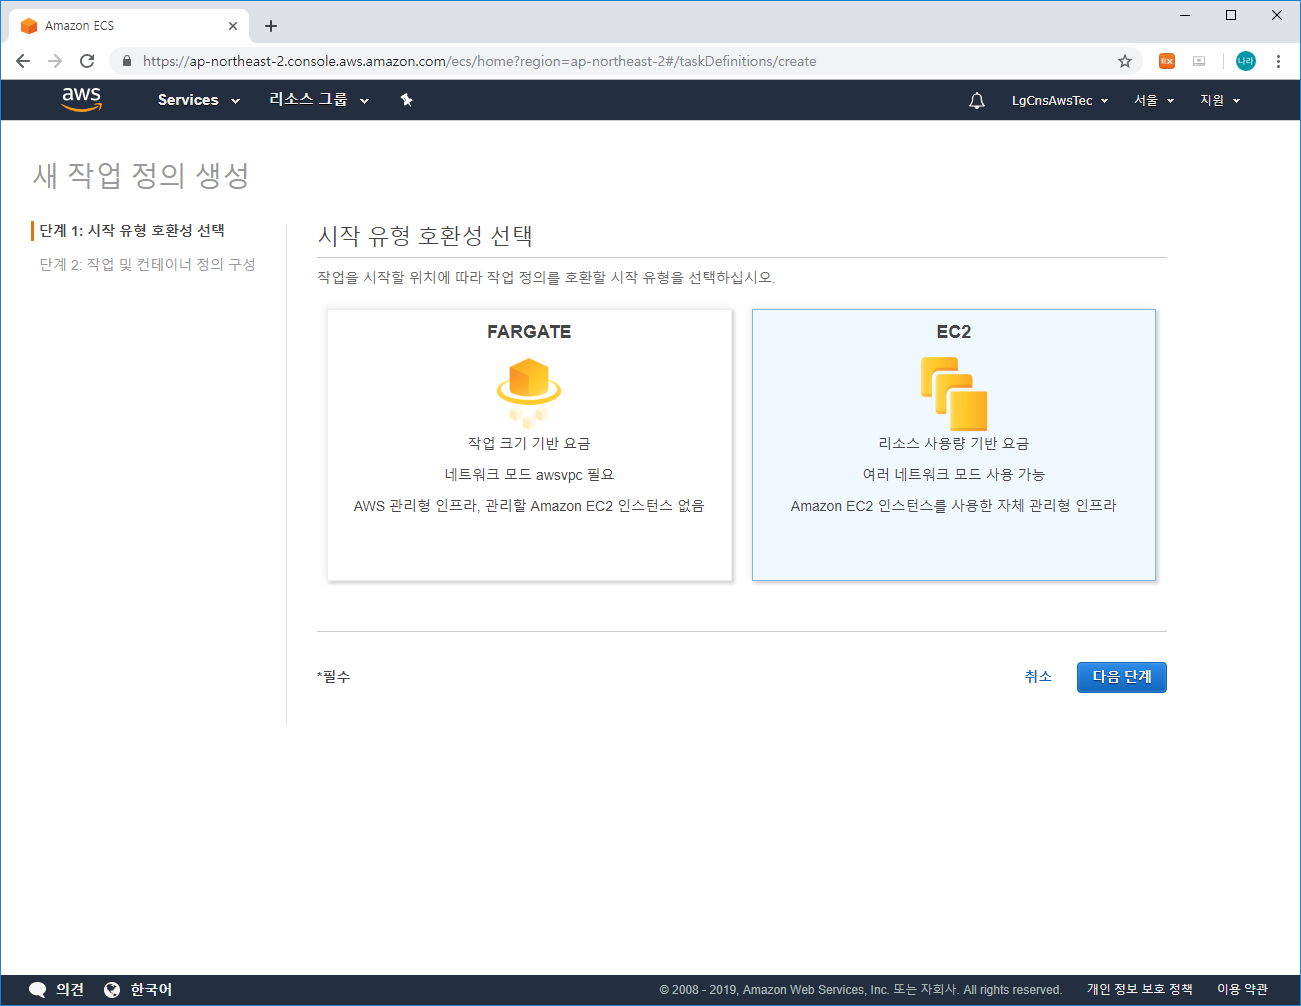
Task: Open the Chrome three-dot menu
Action: point(1278,61)
